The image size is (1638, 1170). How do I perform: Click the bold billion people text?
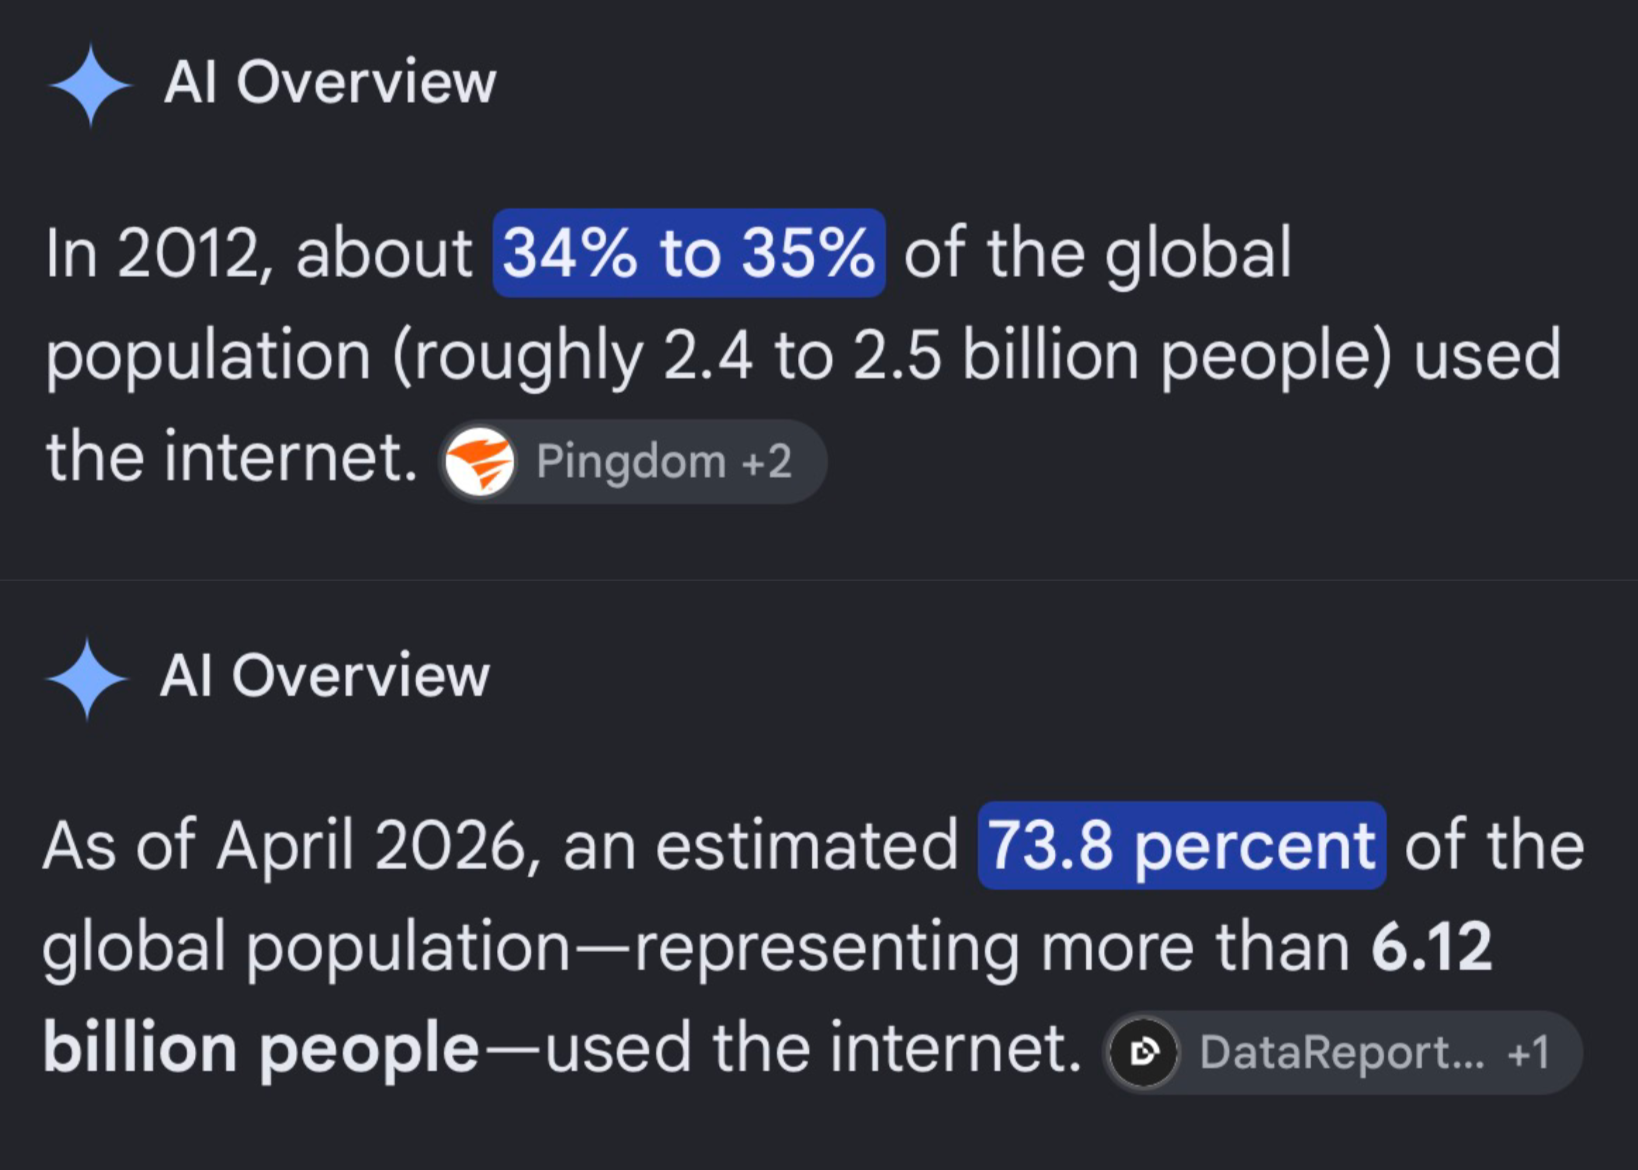coord(261,1050)
